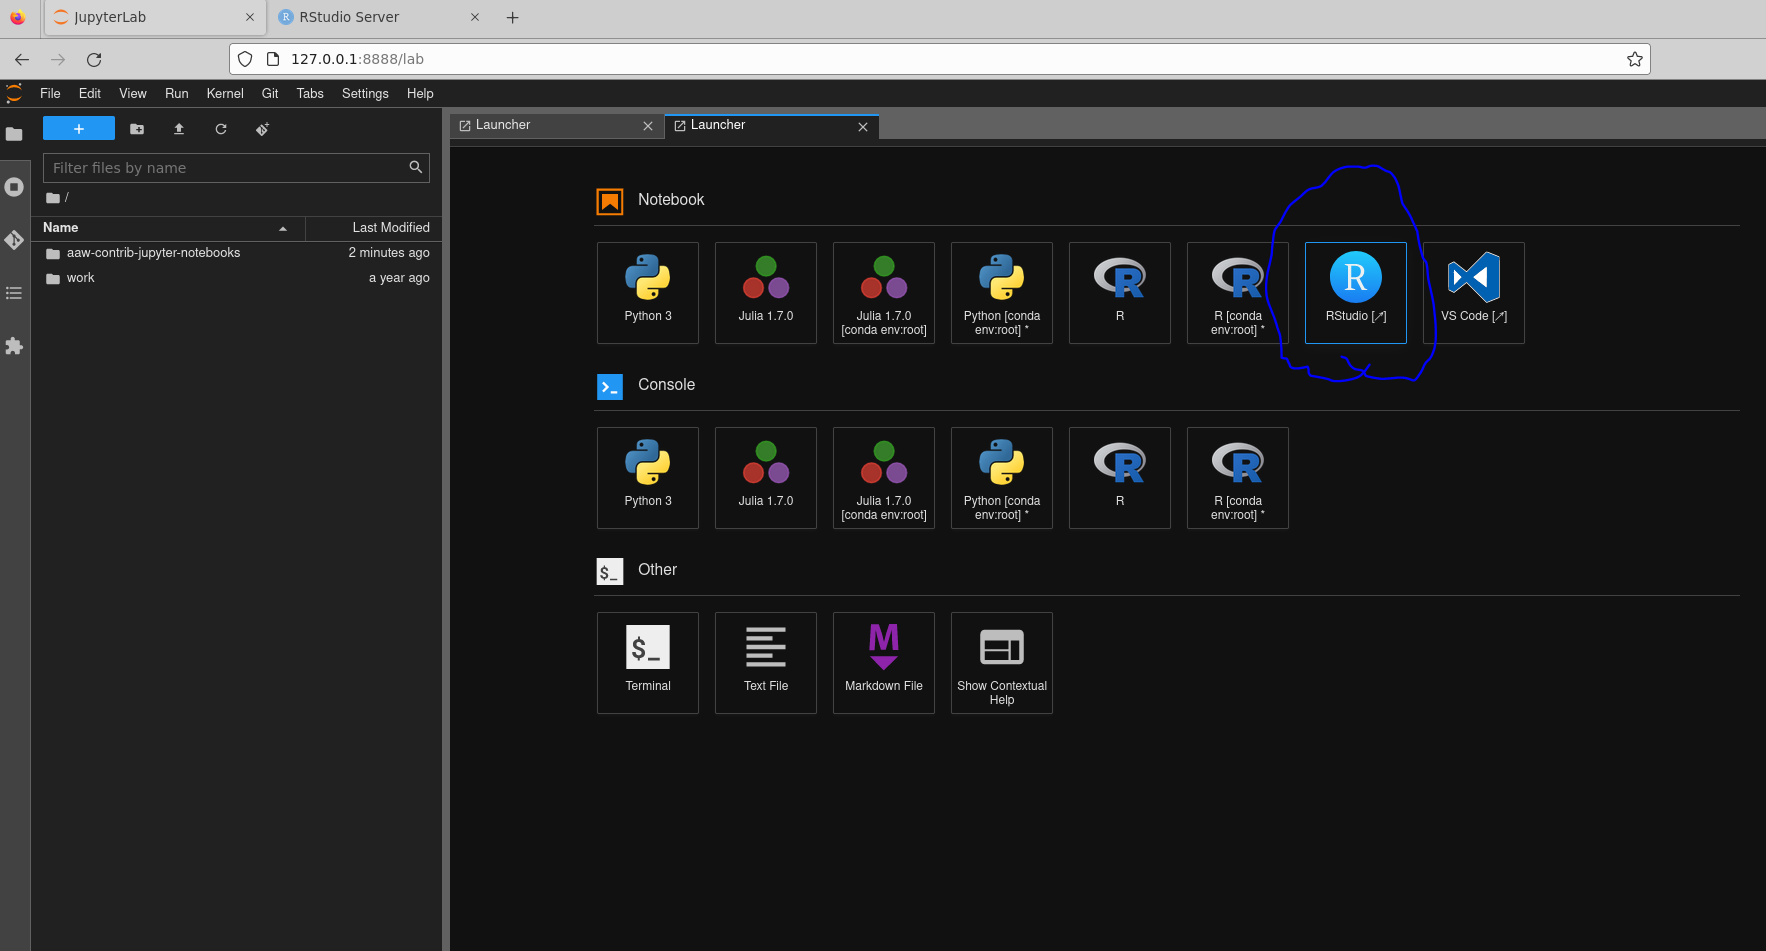Open the Help menu
Viewport: 1766px width, 951px height.
click(x=420, y=93)
